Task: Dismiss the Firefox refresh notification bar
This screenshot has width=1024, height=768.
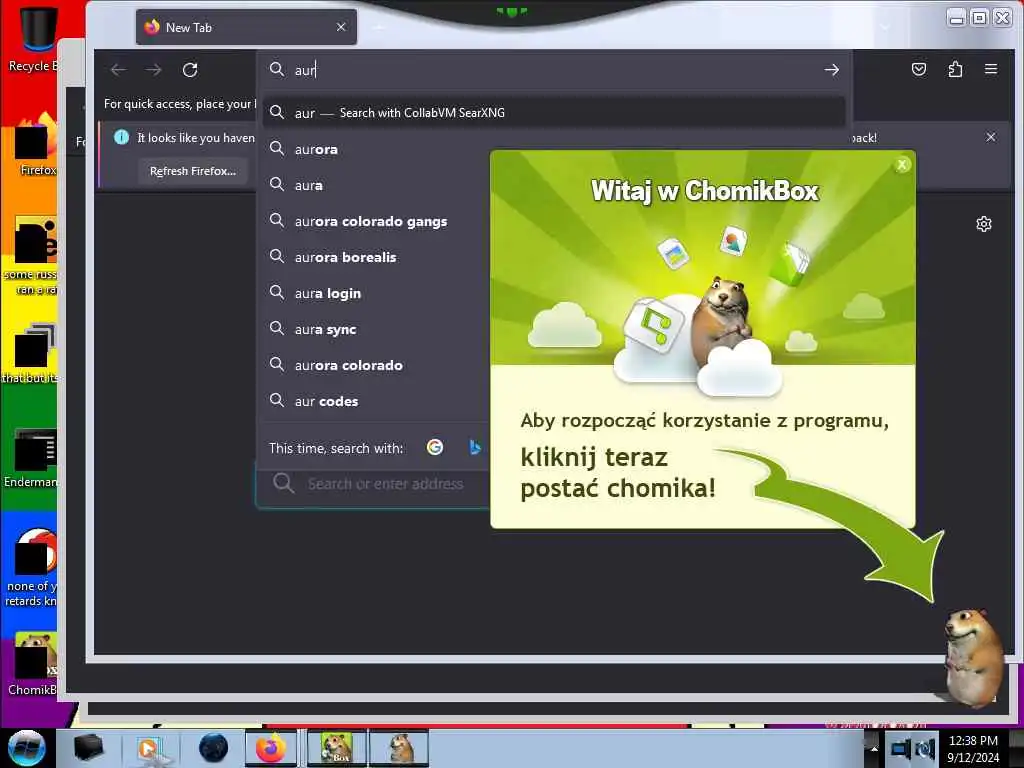Action: coord(991,137)
